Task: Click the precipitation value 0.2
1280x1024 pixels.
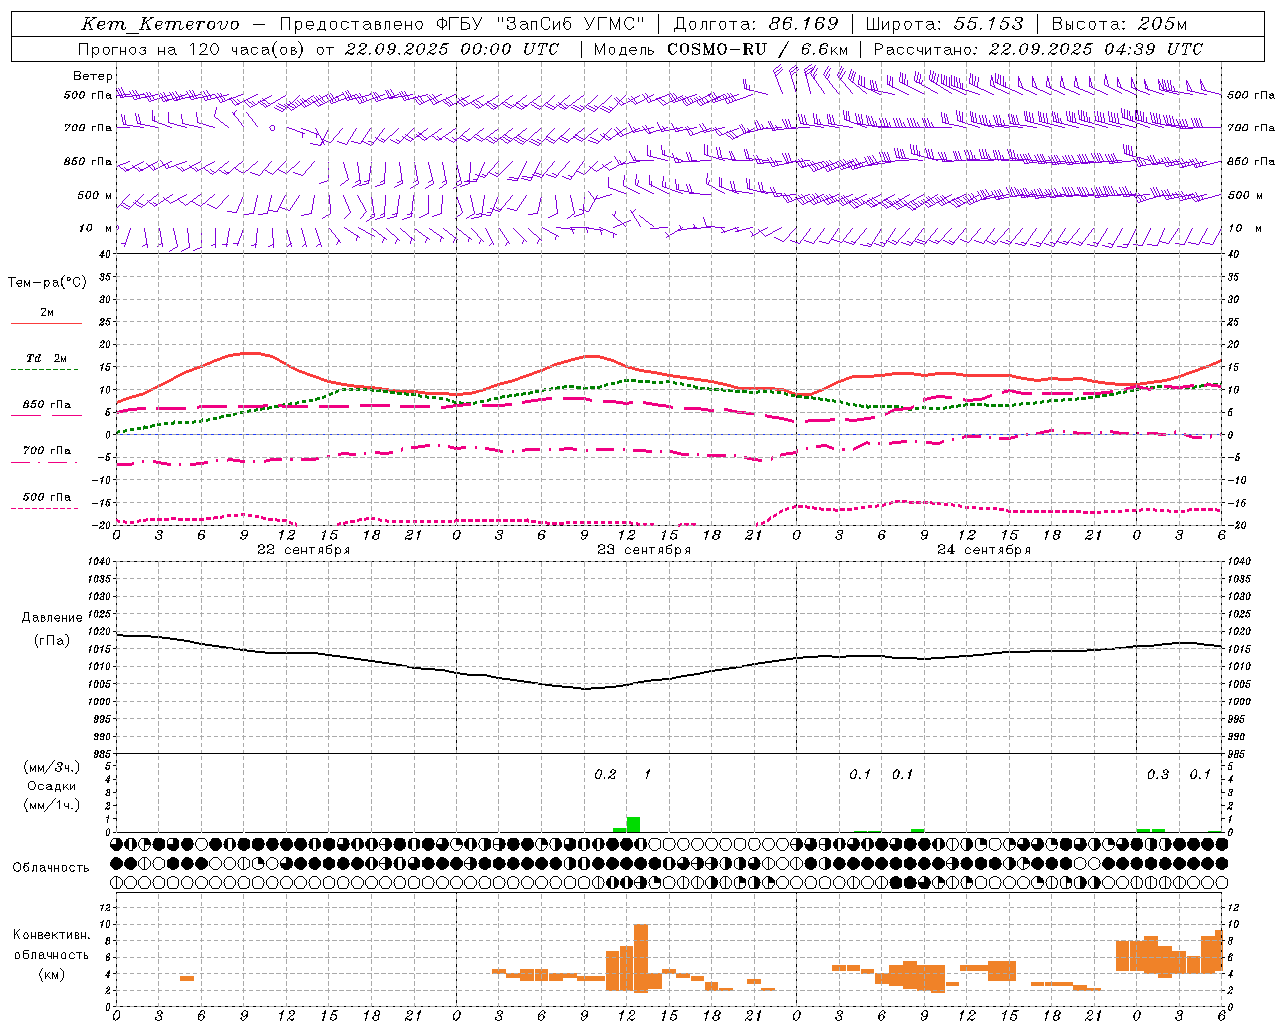Action: point(605,775)
